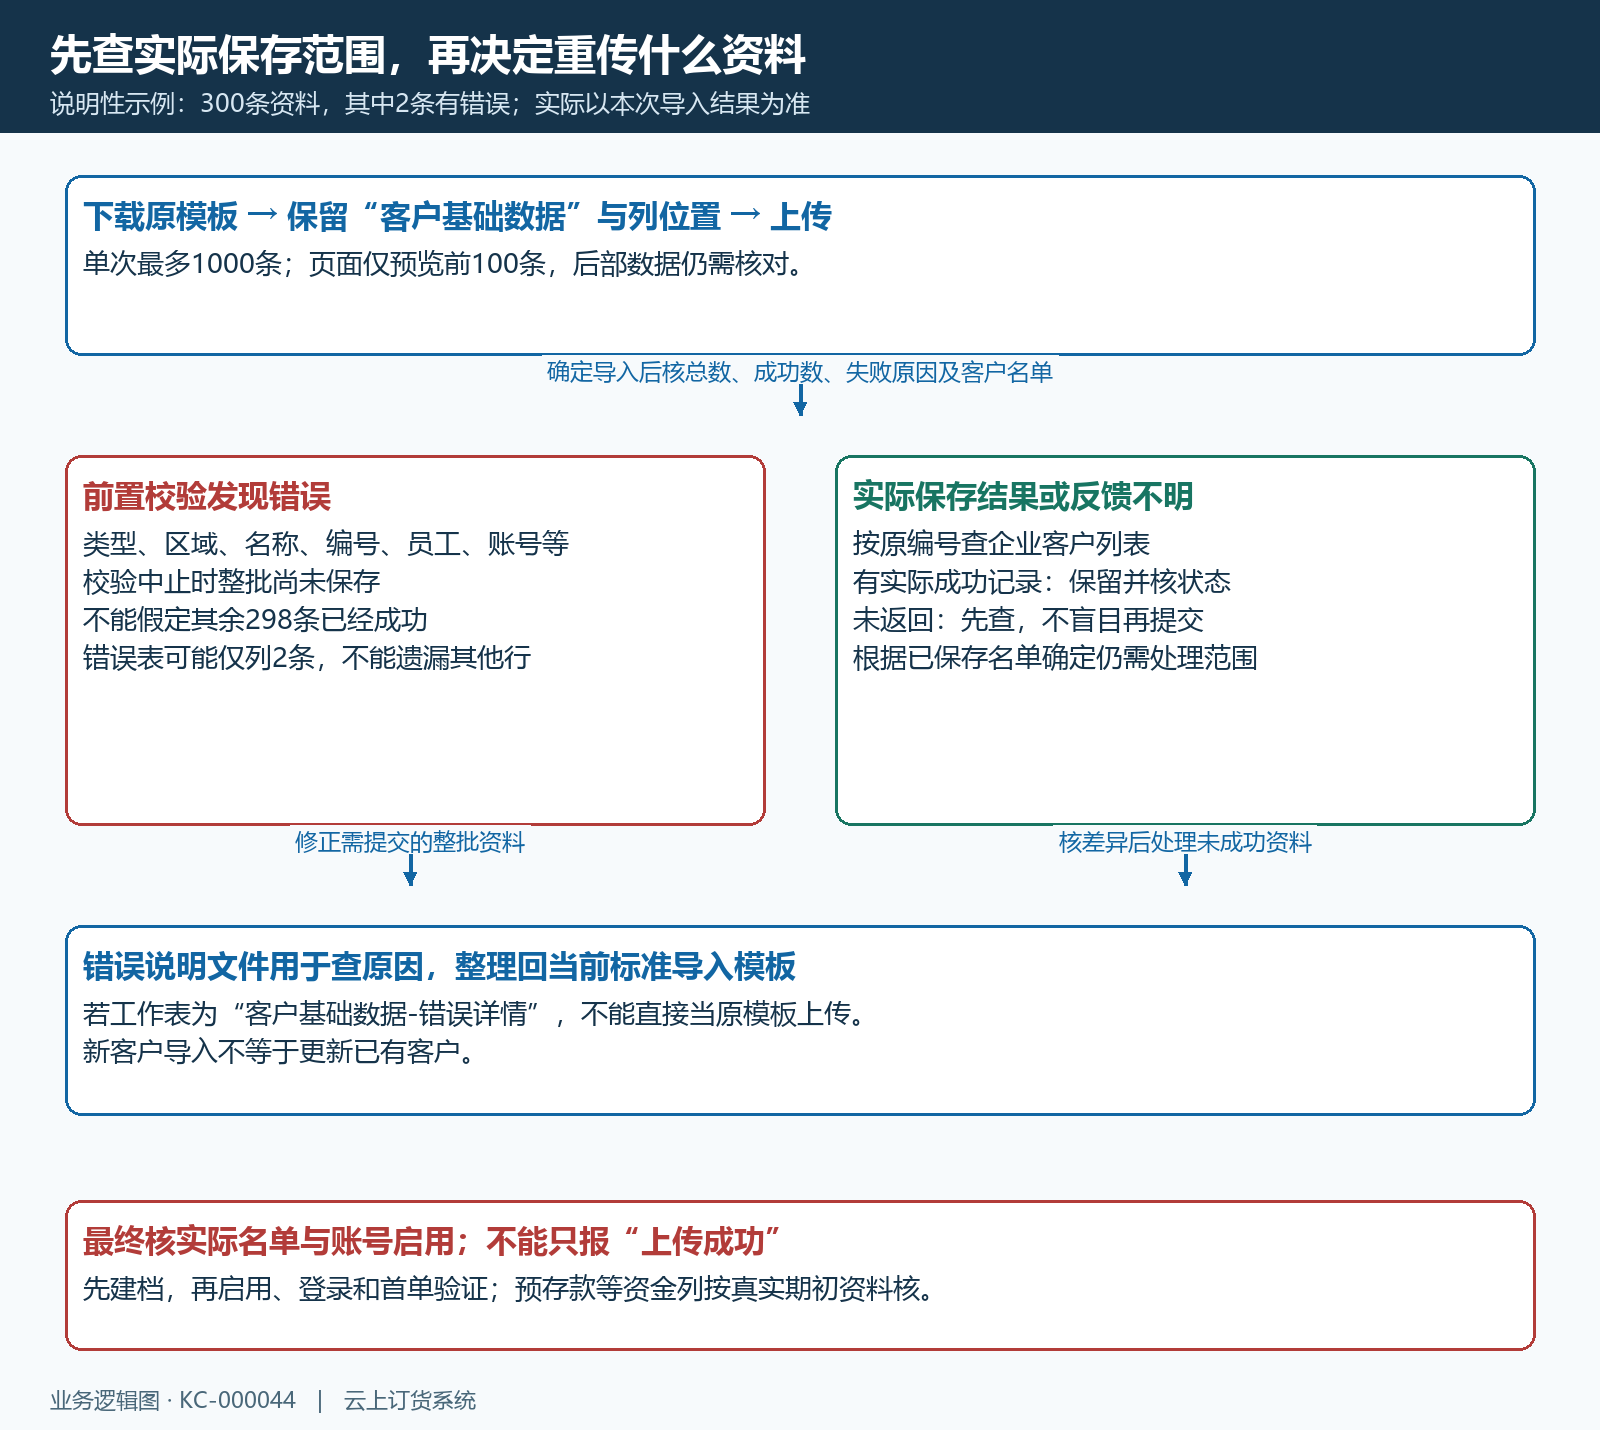
Task: Click line 根据已保存名单确定仍需处理范围
Action: pyautogui.click(x=1055, y=658)
